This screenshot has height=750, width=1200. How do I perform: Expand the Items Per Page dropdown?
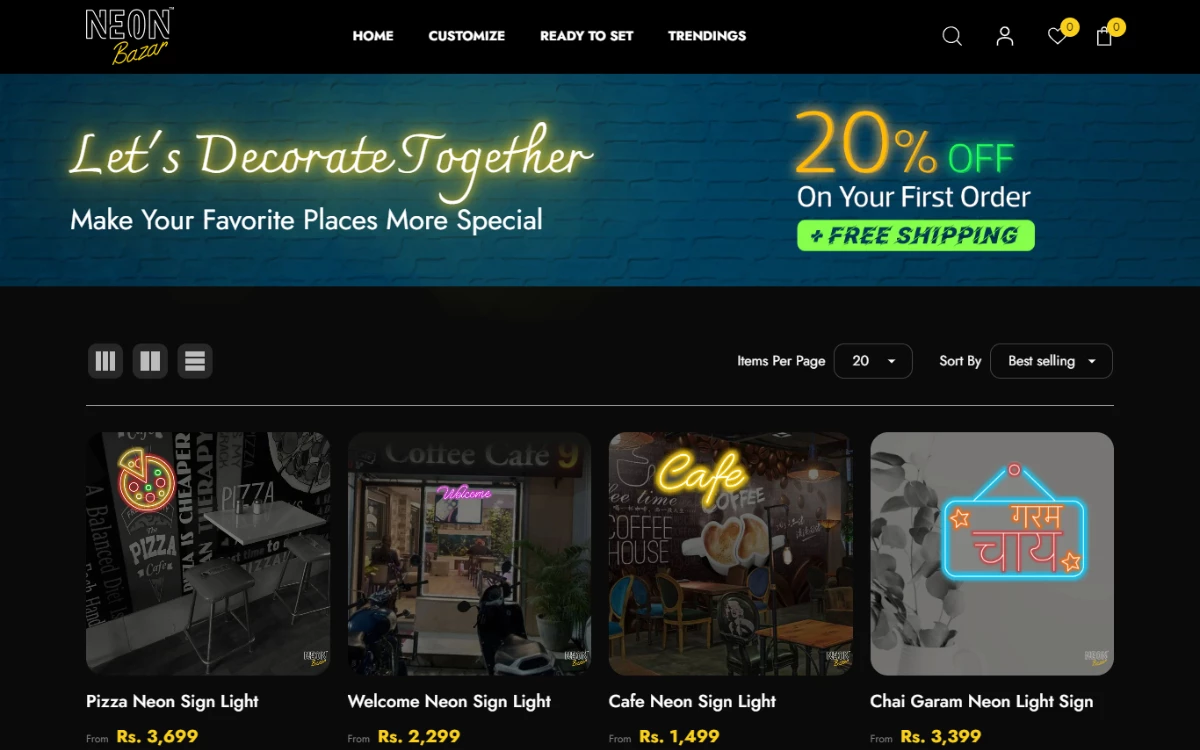click(x=873, y=361)
